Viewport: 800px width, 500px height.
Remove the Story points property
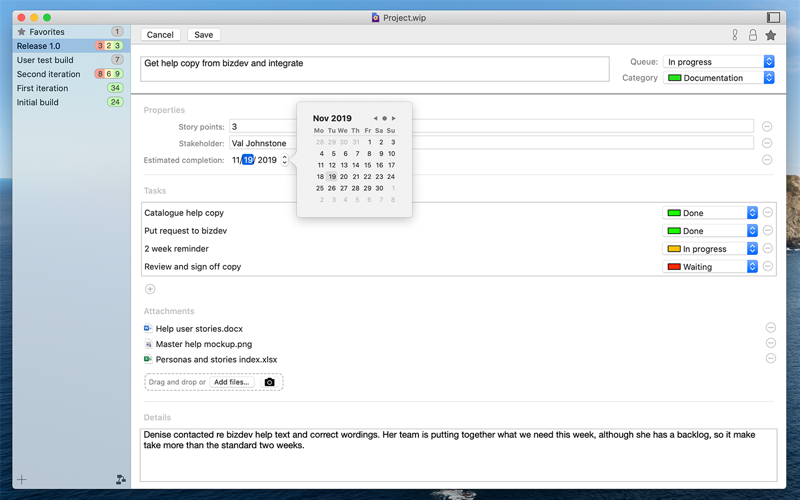point(767,127)
